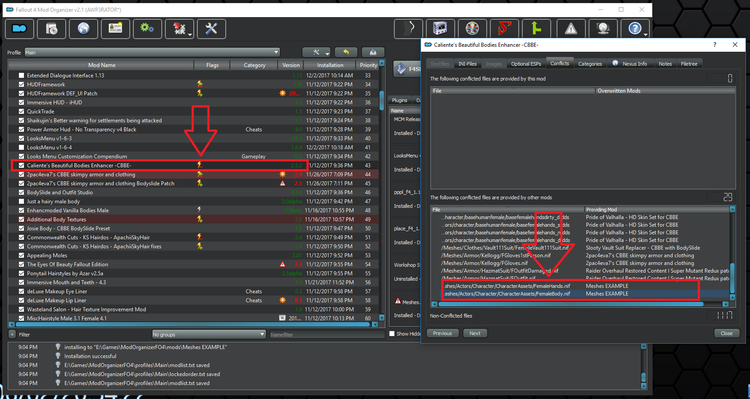The width and height of the screenshot is (750, 399).
Task: Sort by Providing Mod column header
Action: (x=658, y=210)
